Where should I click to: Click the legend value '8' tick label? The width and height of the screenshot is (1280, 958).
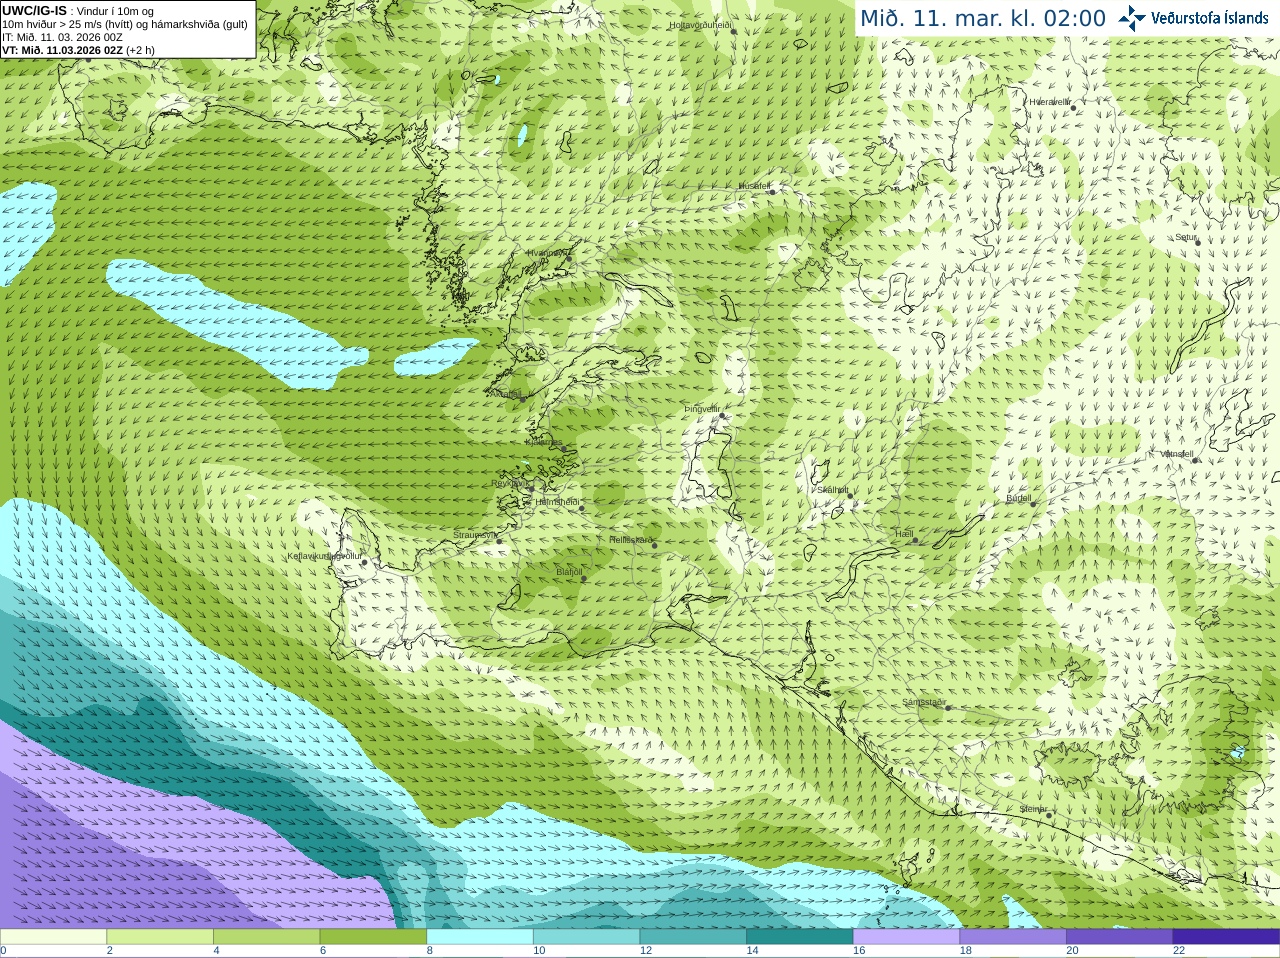(x=430, y=951)
